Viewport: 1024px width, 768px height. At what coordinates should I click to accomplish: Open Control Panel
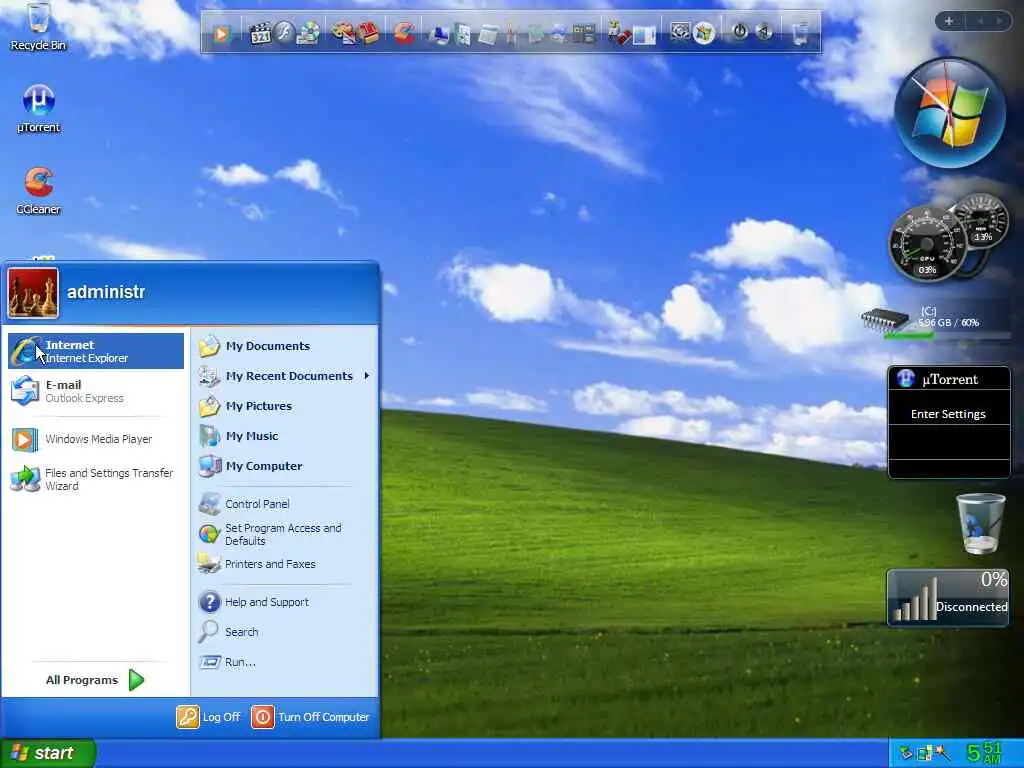click(284, 504)
